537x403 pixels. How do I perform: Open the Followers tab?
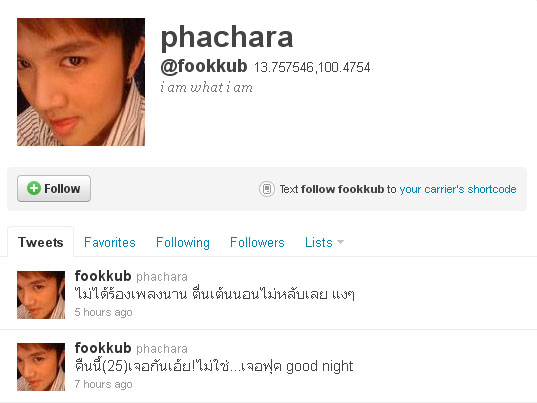point(257,242)
